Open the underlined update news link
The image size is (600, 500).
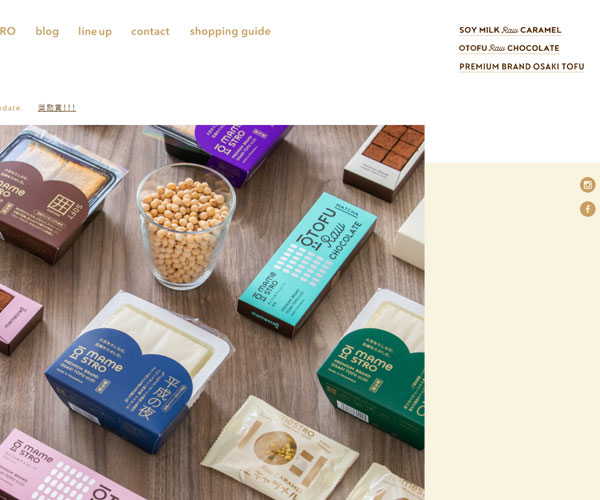pyautogui.click(x=57, y=108)
